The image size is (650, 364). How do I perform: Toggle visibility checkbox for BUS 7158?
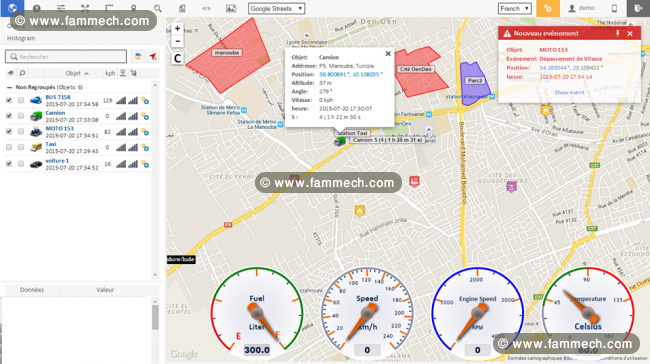[x=9, y=100]
